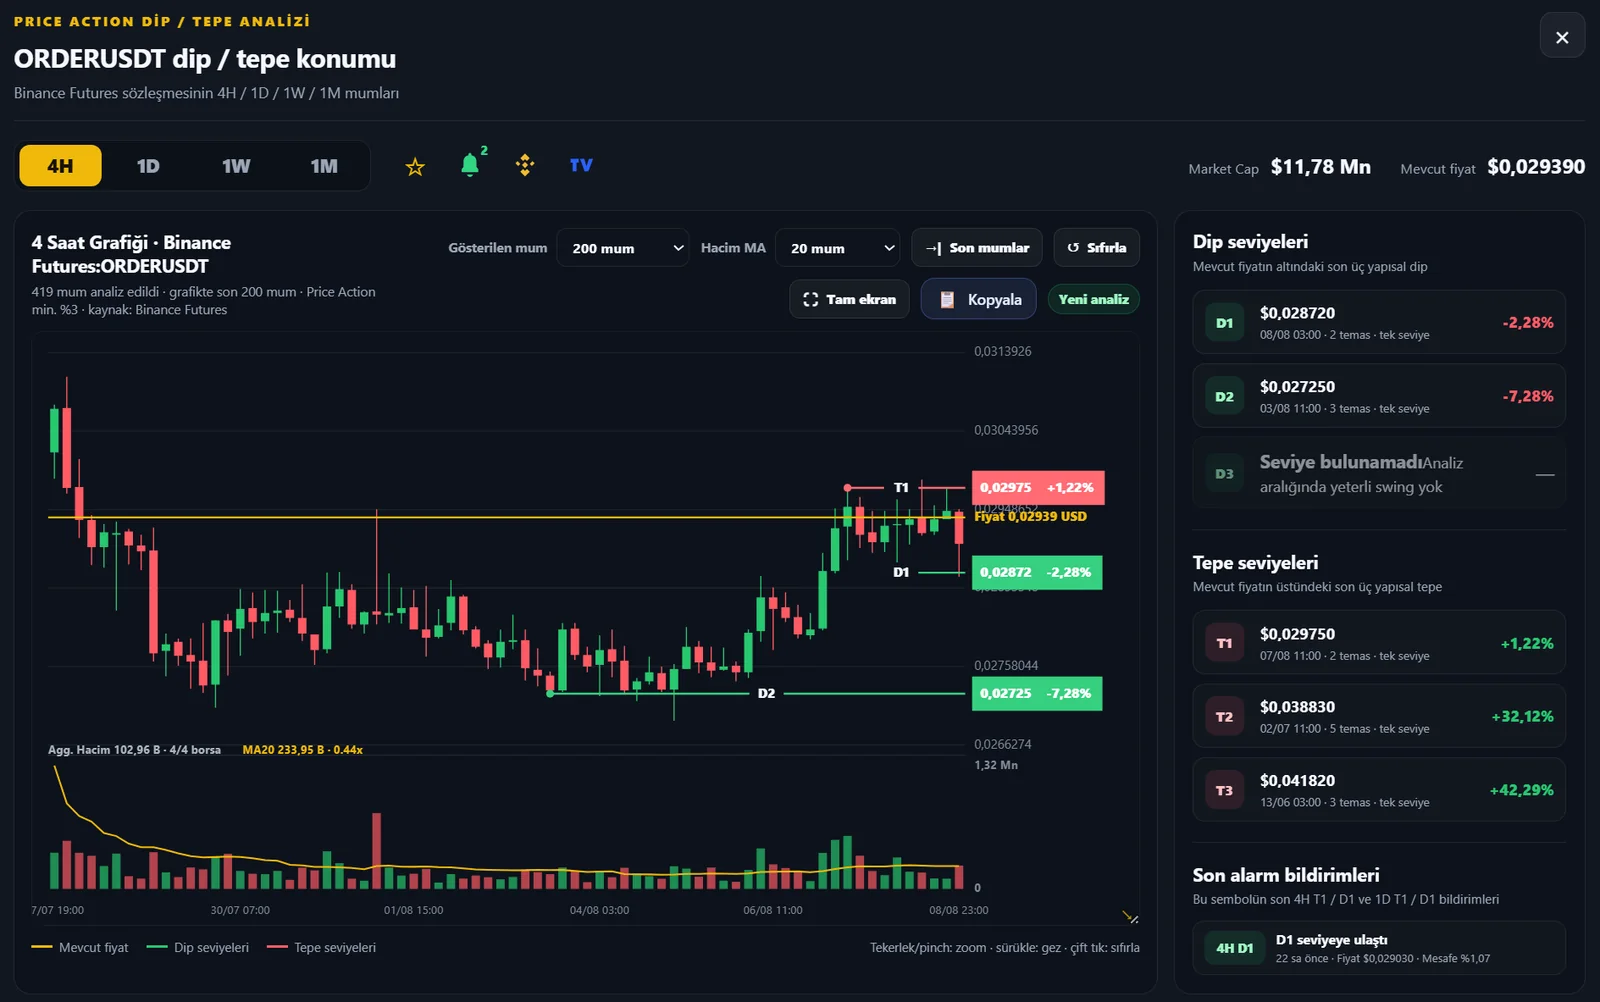Click the Market Cap $11,78 Mn value
Viewport: 1600px width, 1002px height.
[x=1320, y=167]
